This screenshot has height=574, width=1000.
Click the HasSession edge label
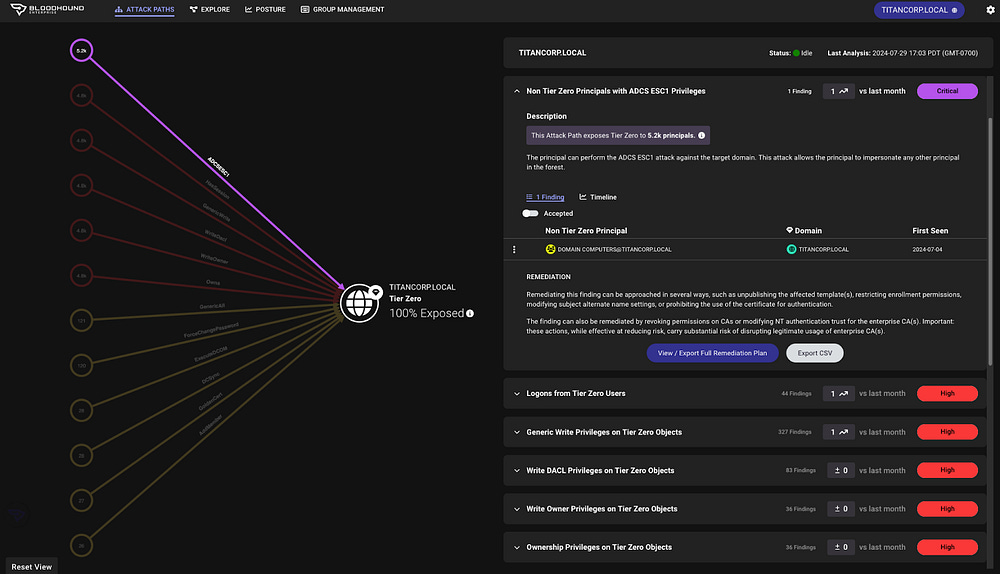[217, 189]
